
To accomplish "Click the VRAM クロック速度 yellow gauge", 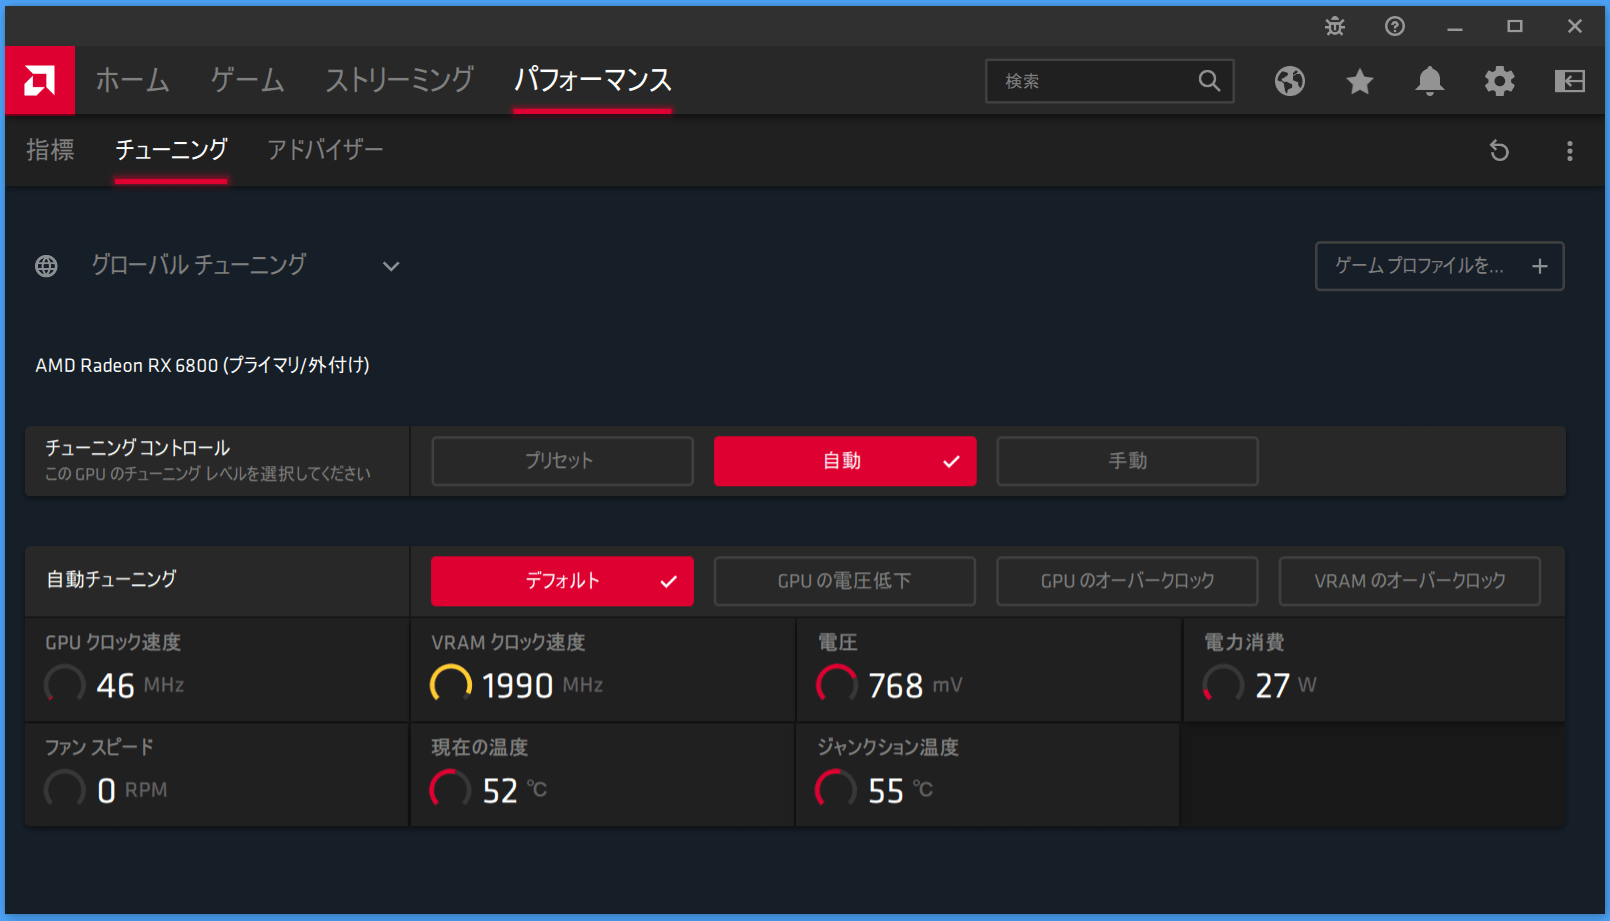I will [x=451, y=685].
